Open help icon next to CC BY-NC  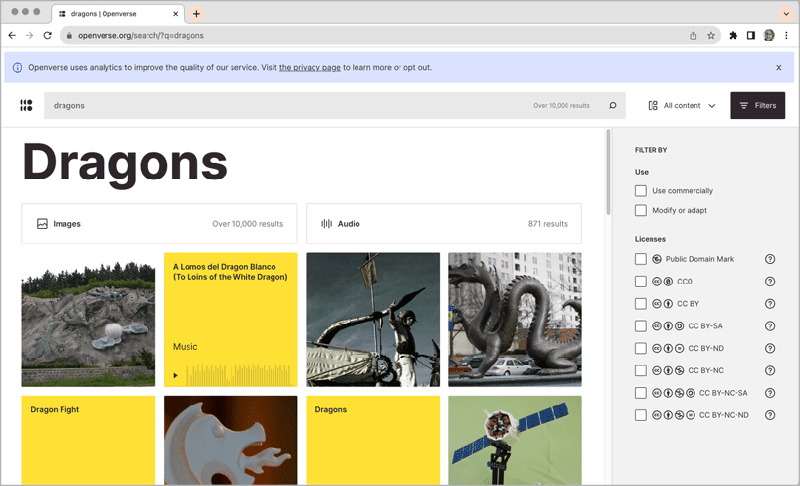pyautogui.click(x=770, y=370)
